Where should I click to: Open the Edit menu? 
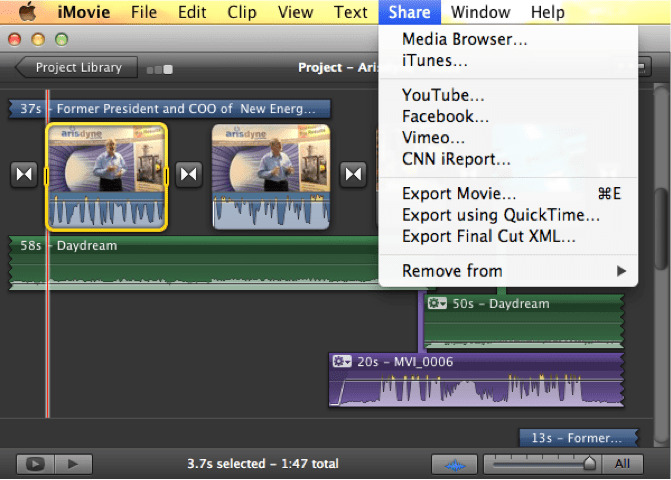(192, 12)
